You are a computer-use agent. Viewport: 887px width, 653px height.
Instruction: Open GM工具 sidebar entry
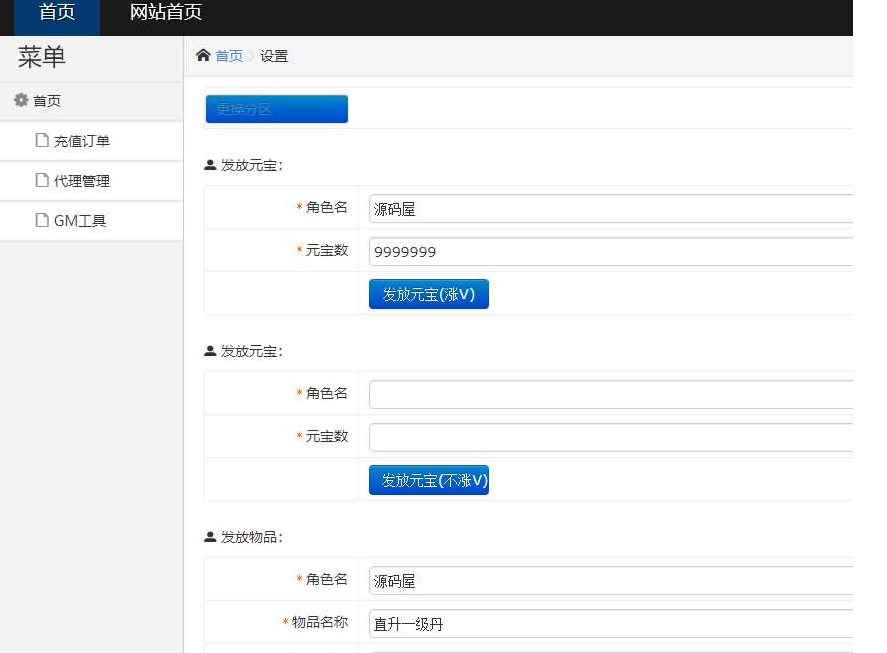coord(80,221)
